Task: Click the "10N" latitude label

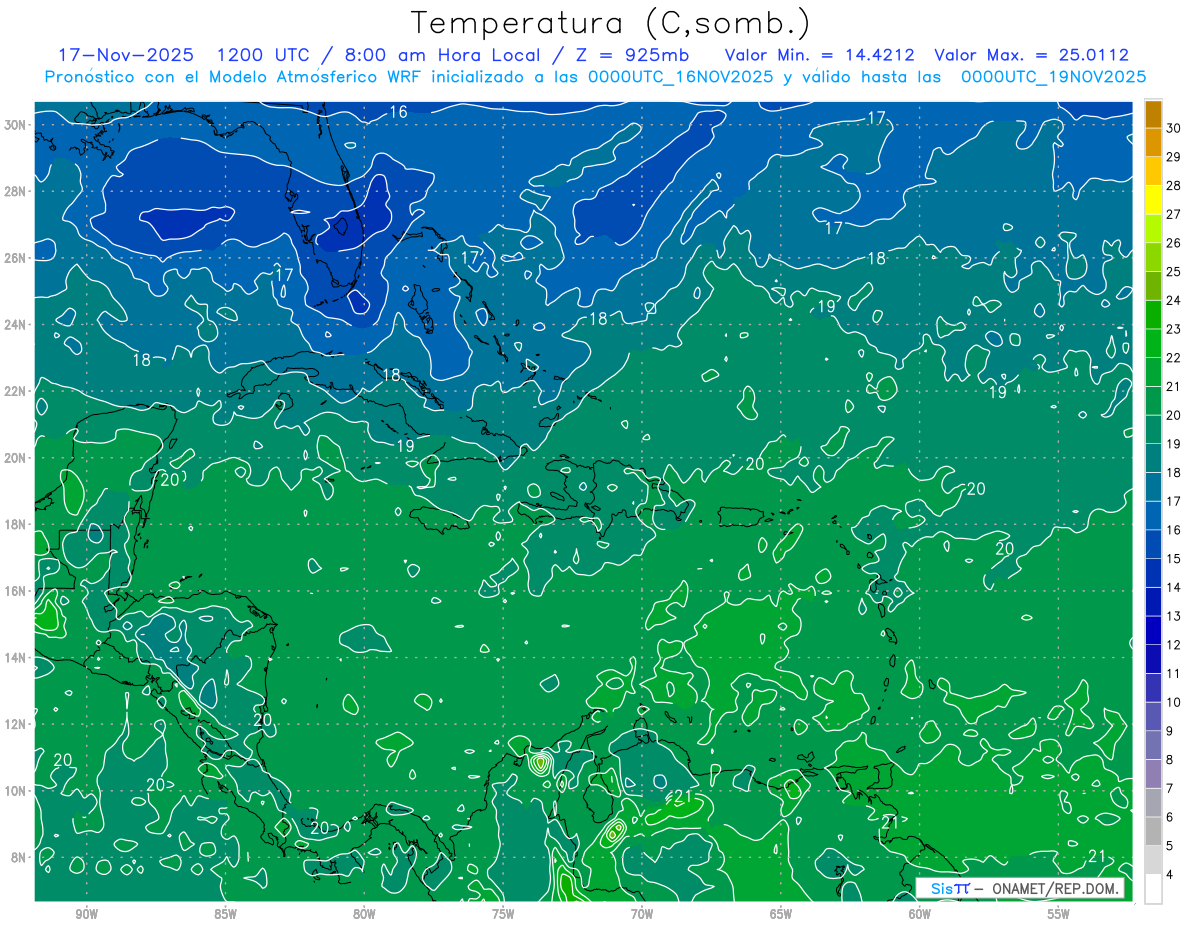Action: (16, 791)
